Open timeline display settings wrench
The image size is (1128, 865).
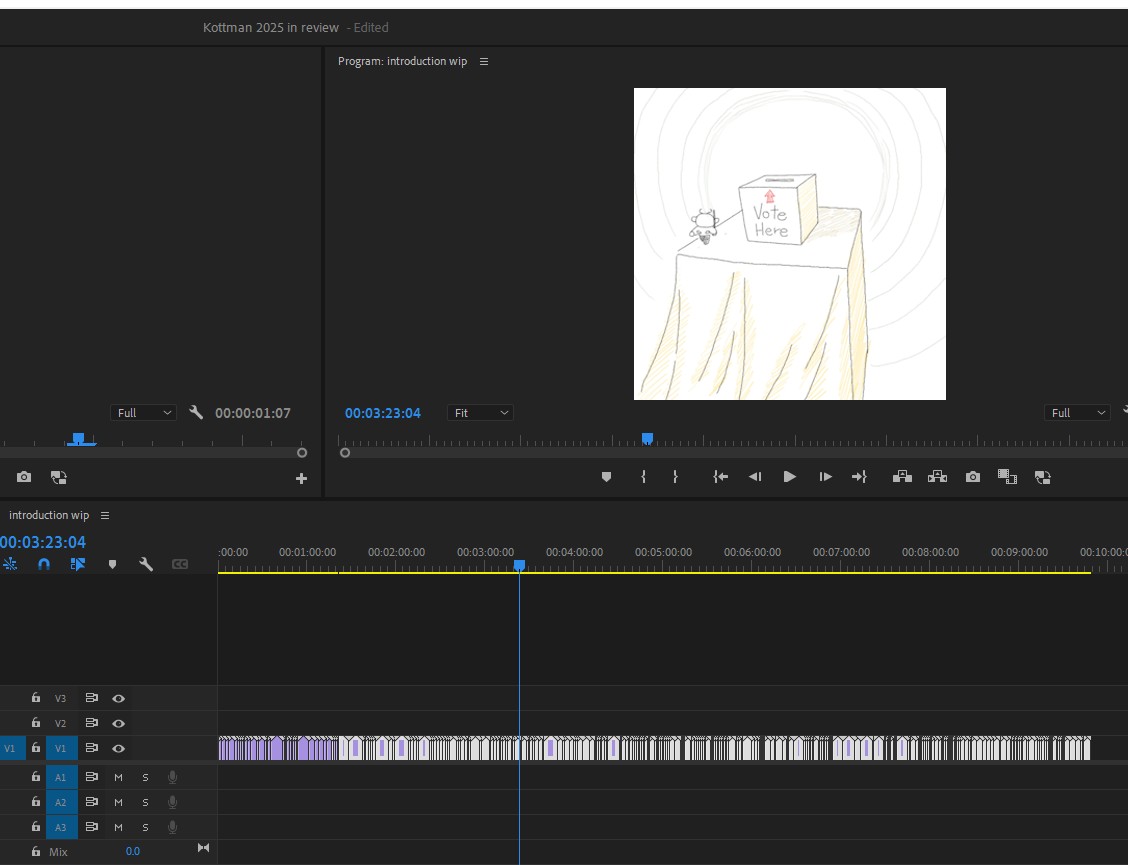click(146, 564)
